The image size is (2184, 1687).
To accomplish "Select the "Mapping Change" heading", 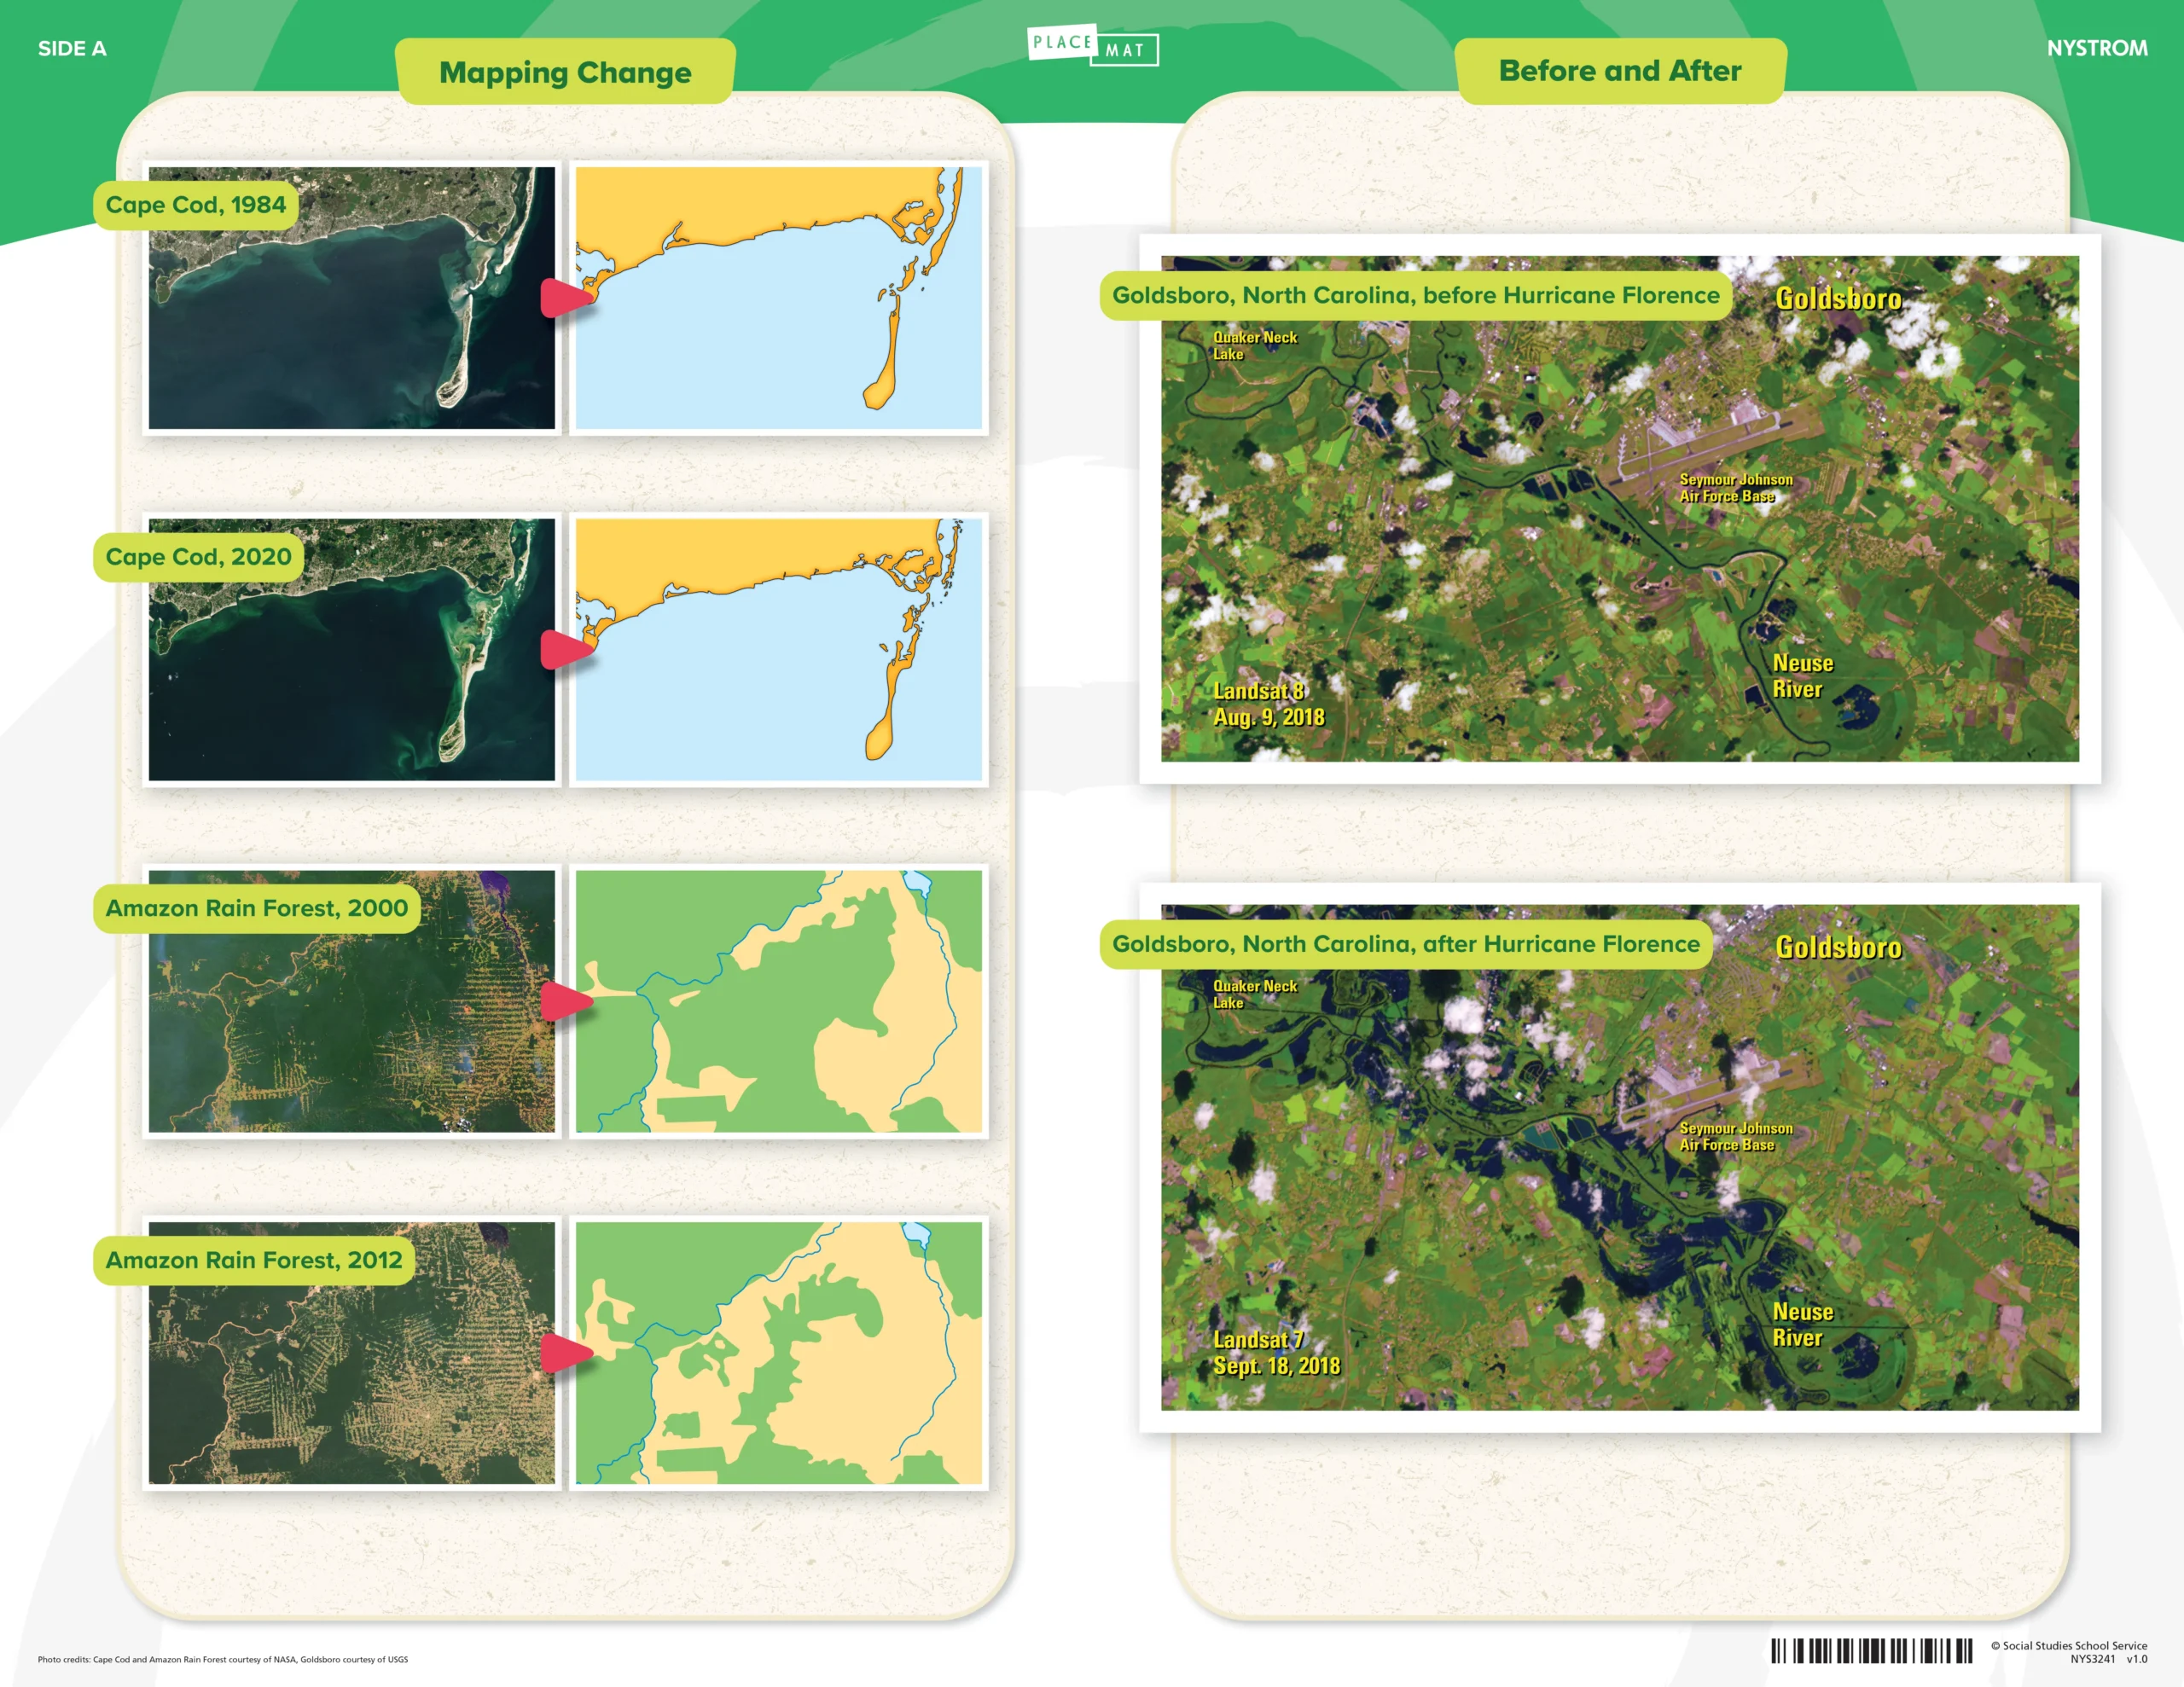I will [x=565, y=72].
